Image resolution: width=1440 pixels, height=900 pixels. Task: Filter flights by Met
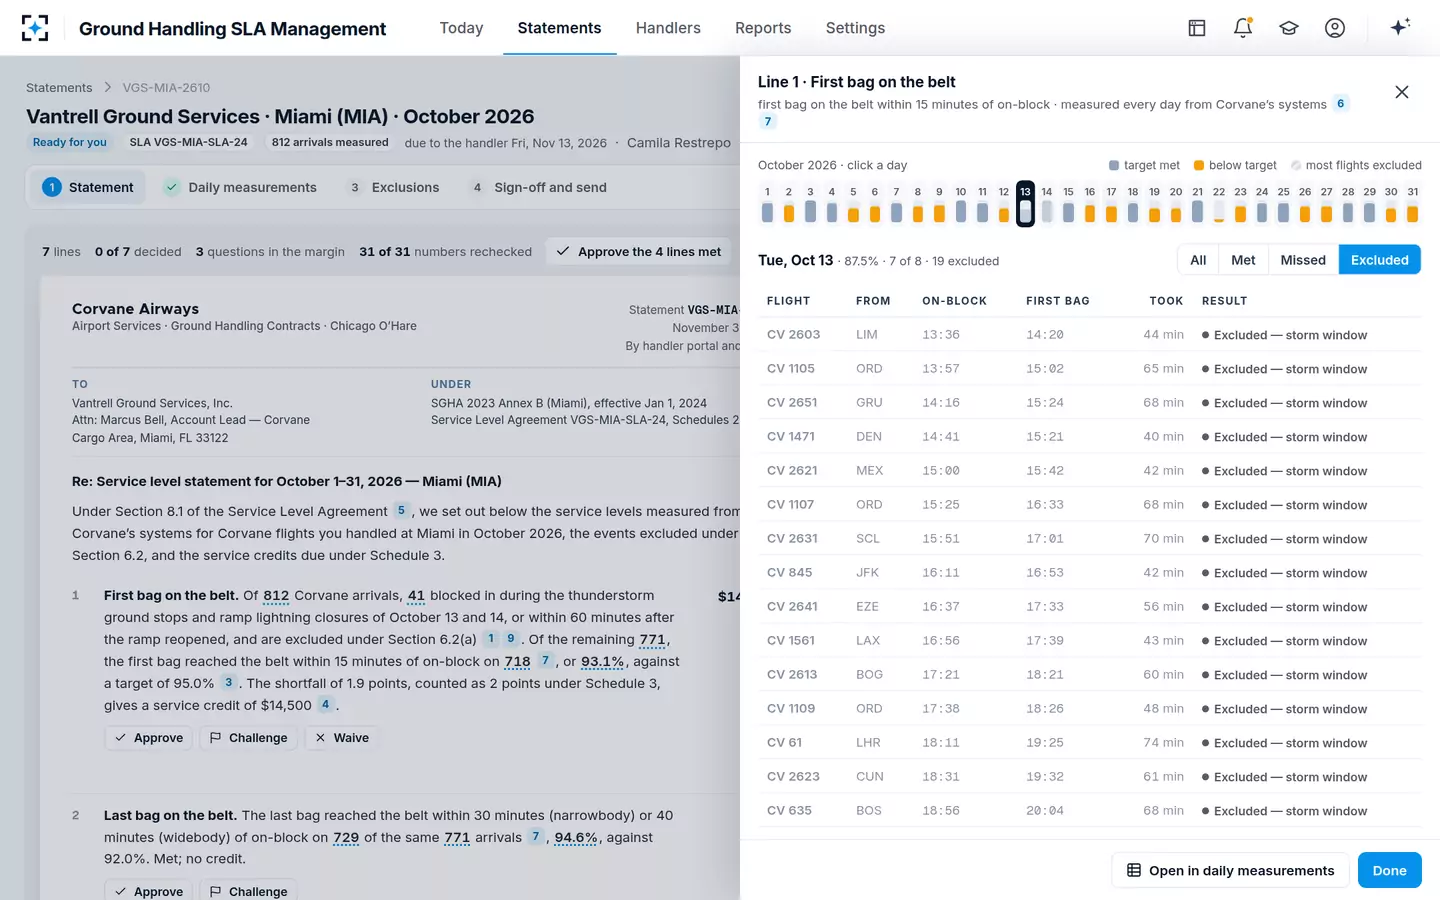(x=1243, y=260)
